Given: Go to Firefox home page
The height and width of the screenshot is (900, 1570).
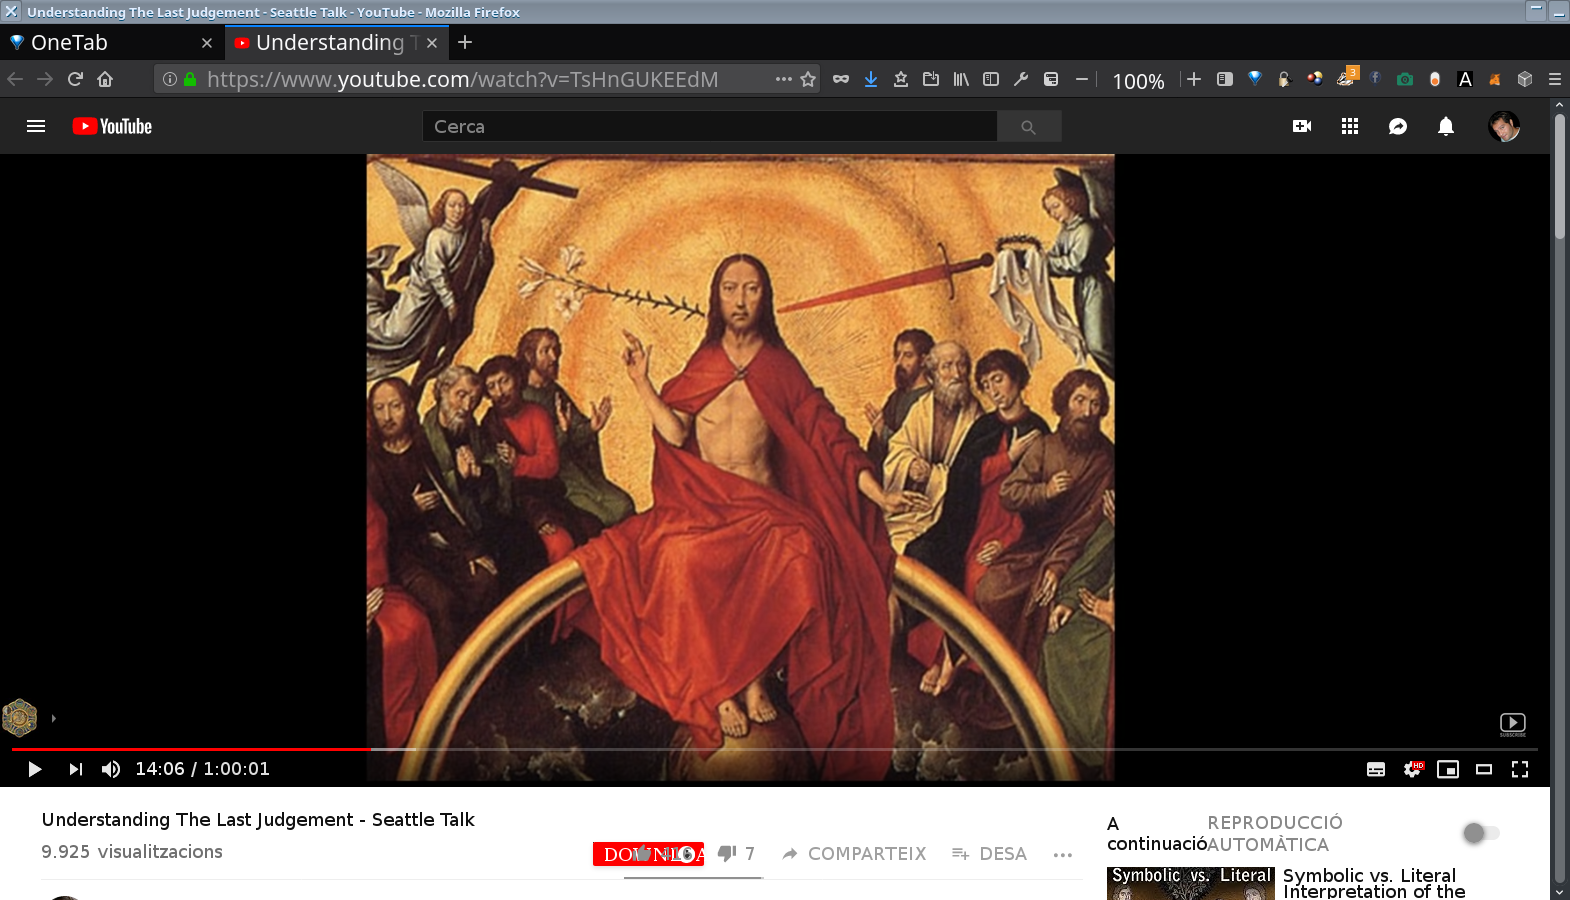Looking at the screenshot, I should [105, 79].
